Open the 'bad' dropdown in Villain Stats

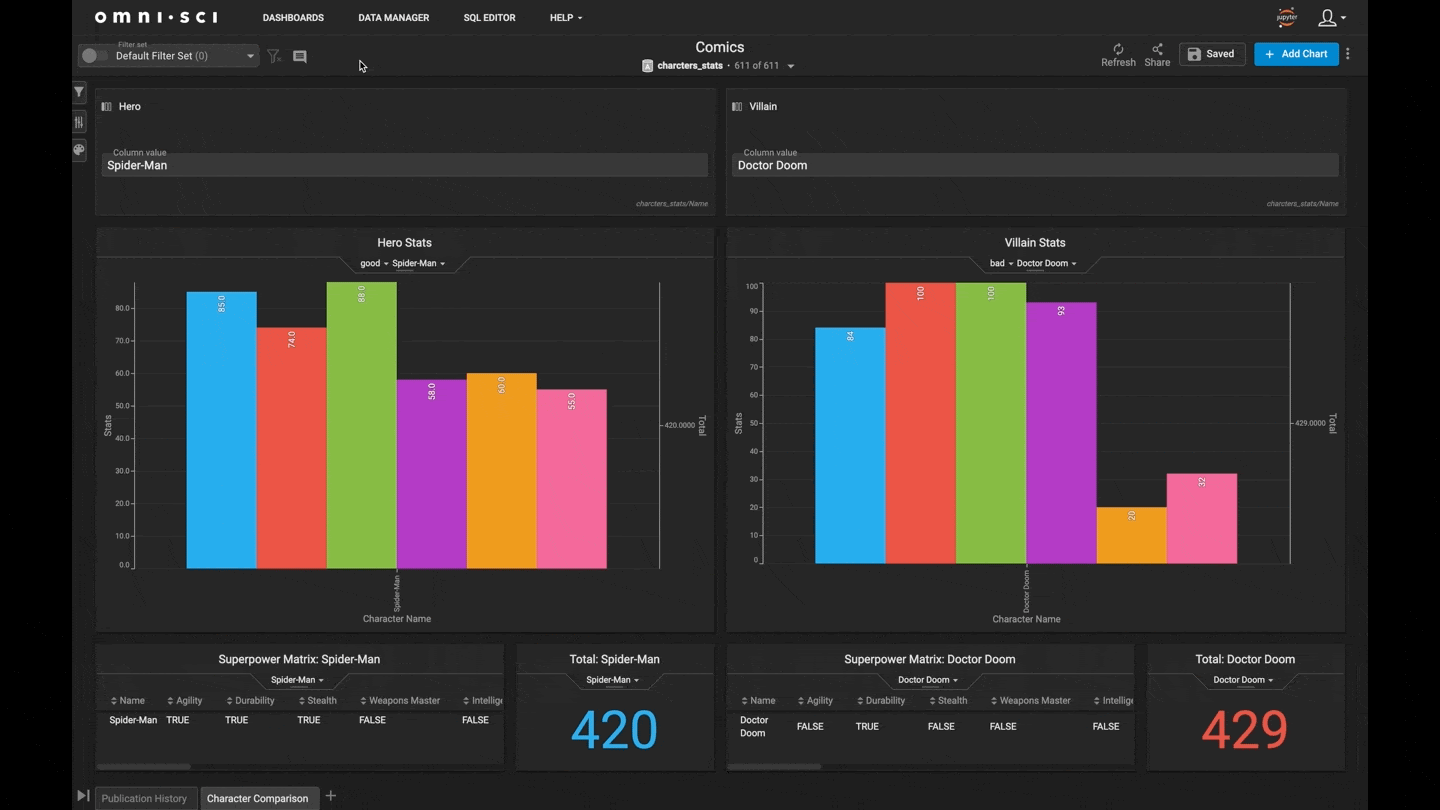pyautogui.click(x=1001, y=264)
